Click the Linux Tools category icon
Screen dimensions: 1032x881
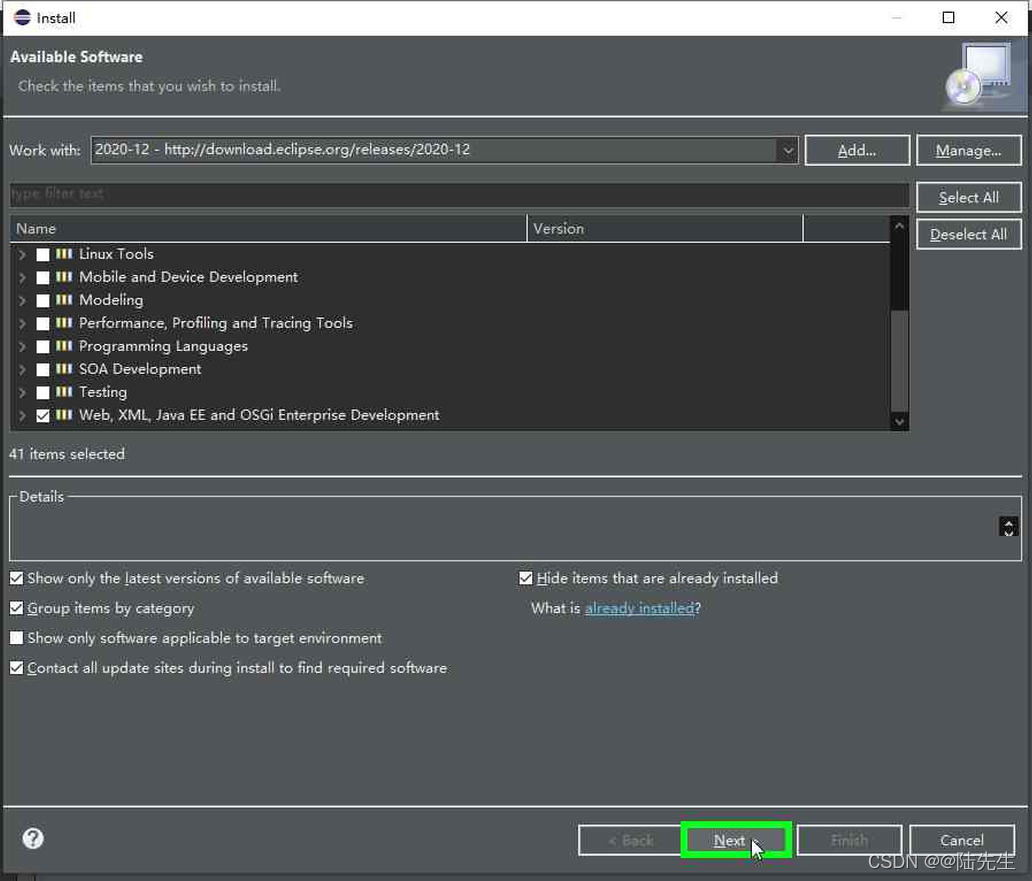tap(64, 254)
